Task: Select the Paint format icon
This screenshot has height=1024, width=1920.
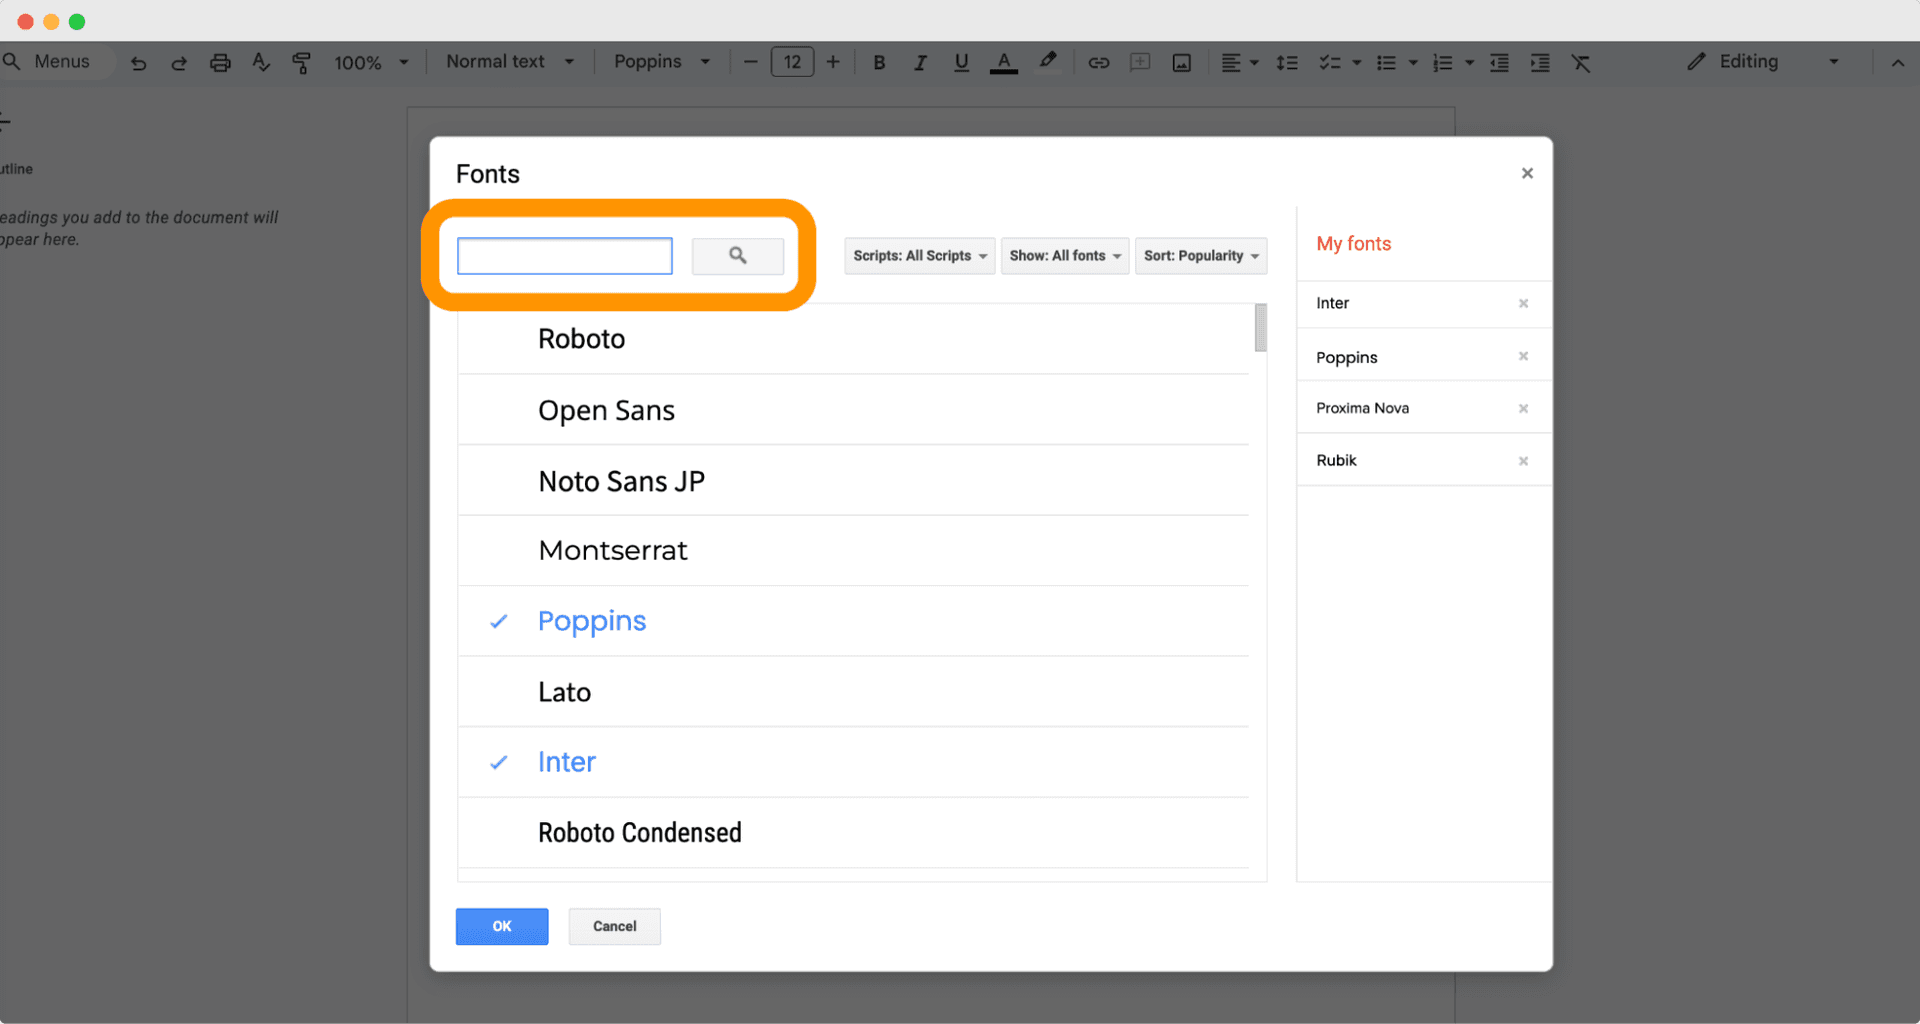Action: click(302, 62)
